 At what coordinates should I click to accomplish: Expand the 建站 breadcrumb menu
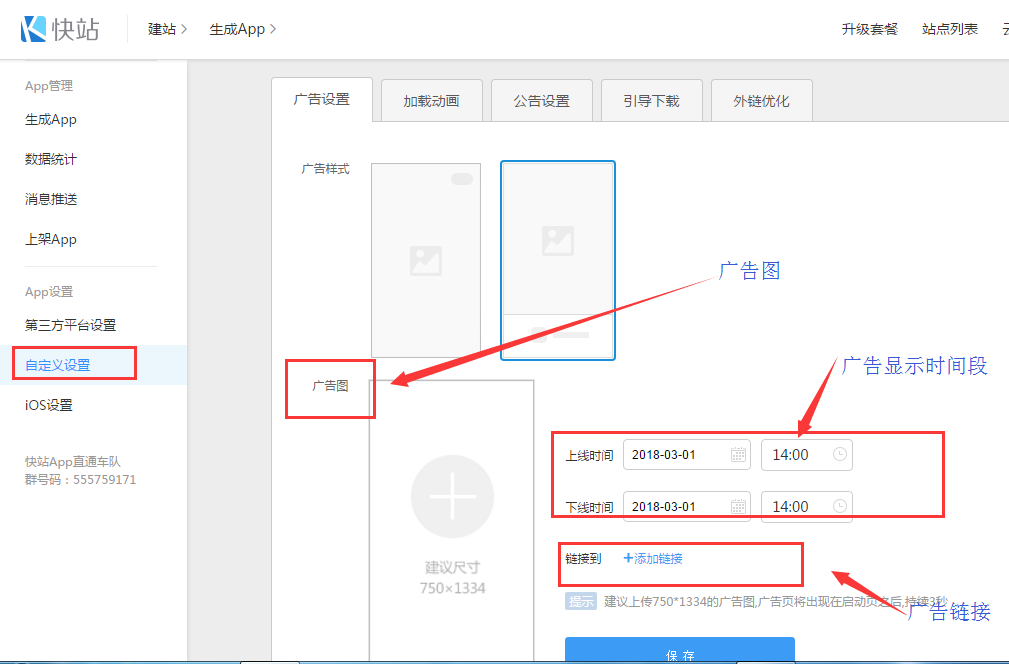click(167, 29)
